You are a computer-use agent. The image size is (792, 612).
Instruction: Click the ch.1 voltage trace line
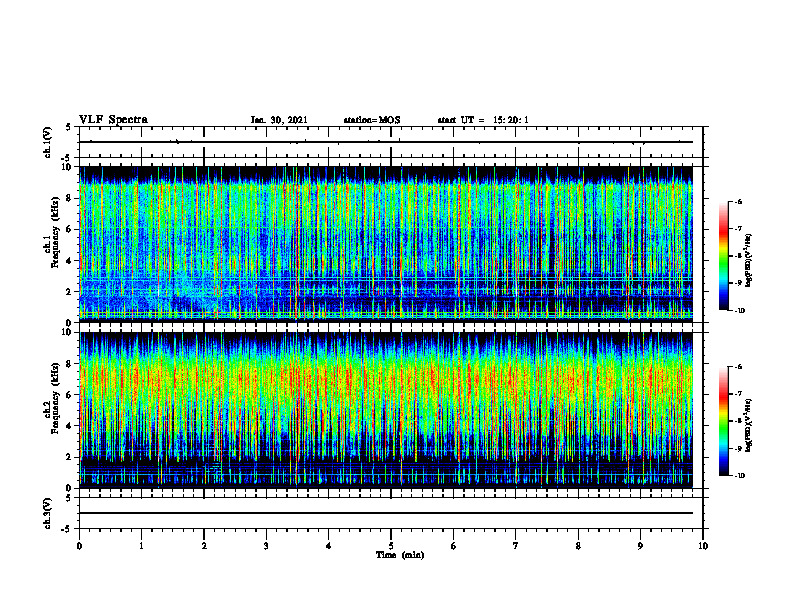tap(386, 142)
